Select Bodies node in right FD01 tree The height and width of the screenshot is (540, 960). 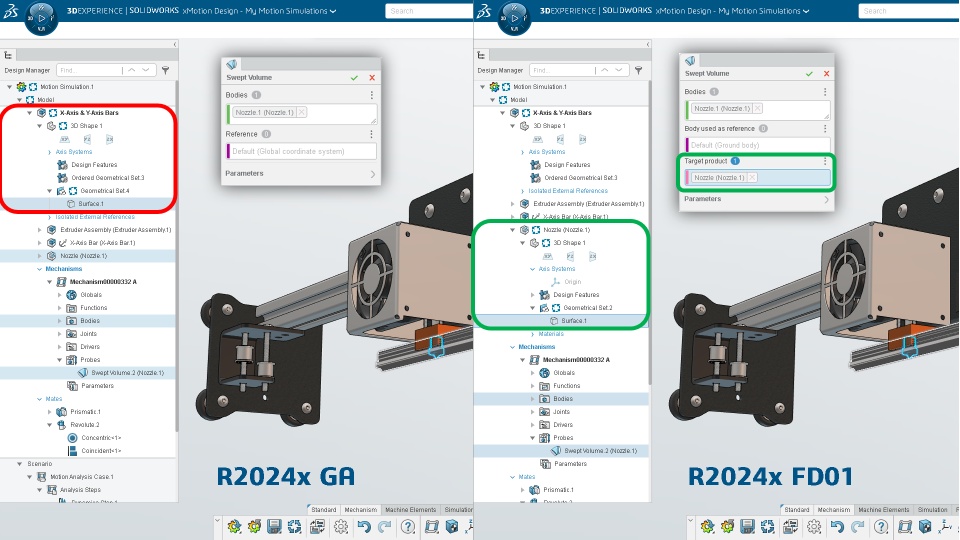(x=563, y=399)
